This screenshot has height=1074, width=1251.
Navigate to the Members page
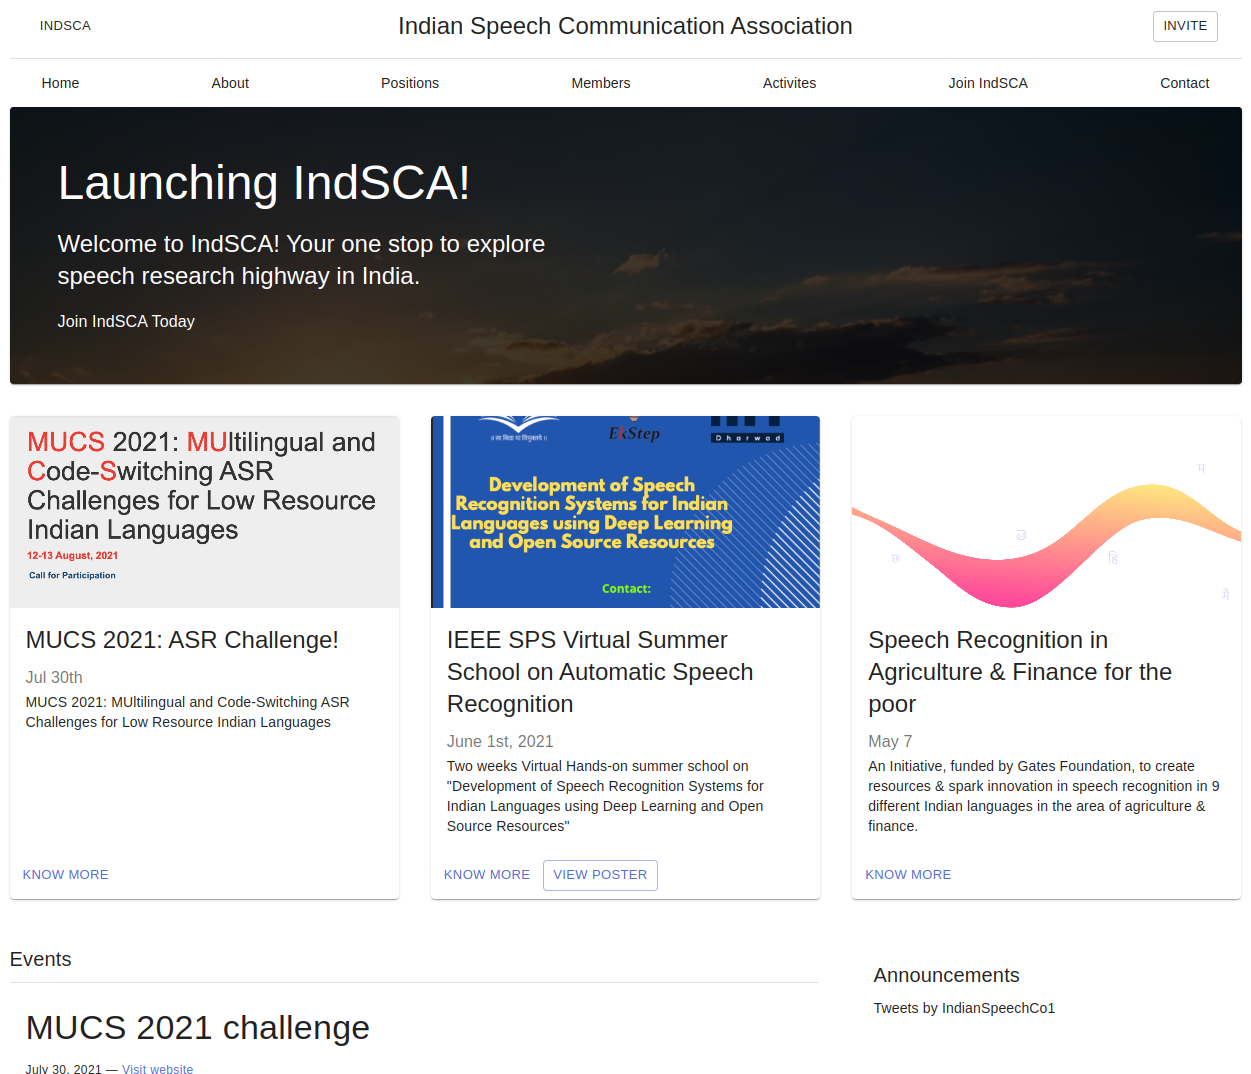(600, 83)
